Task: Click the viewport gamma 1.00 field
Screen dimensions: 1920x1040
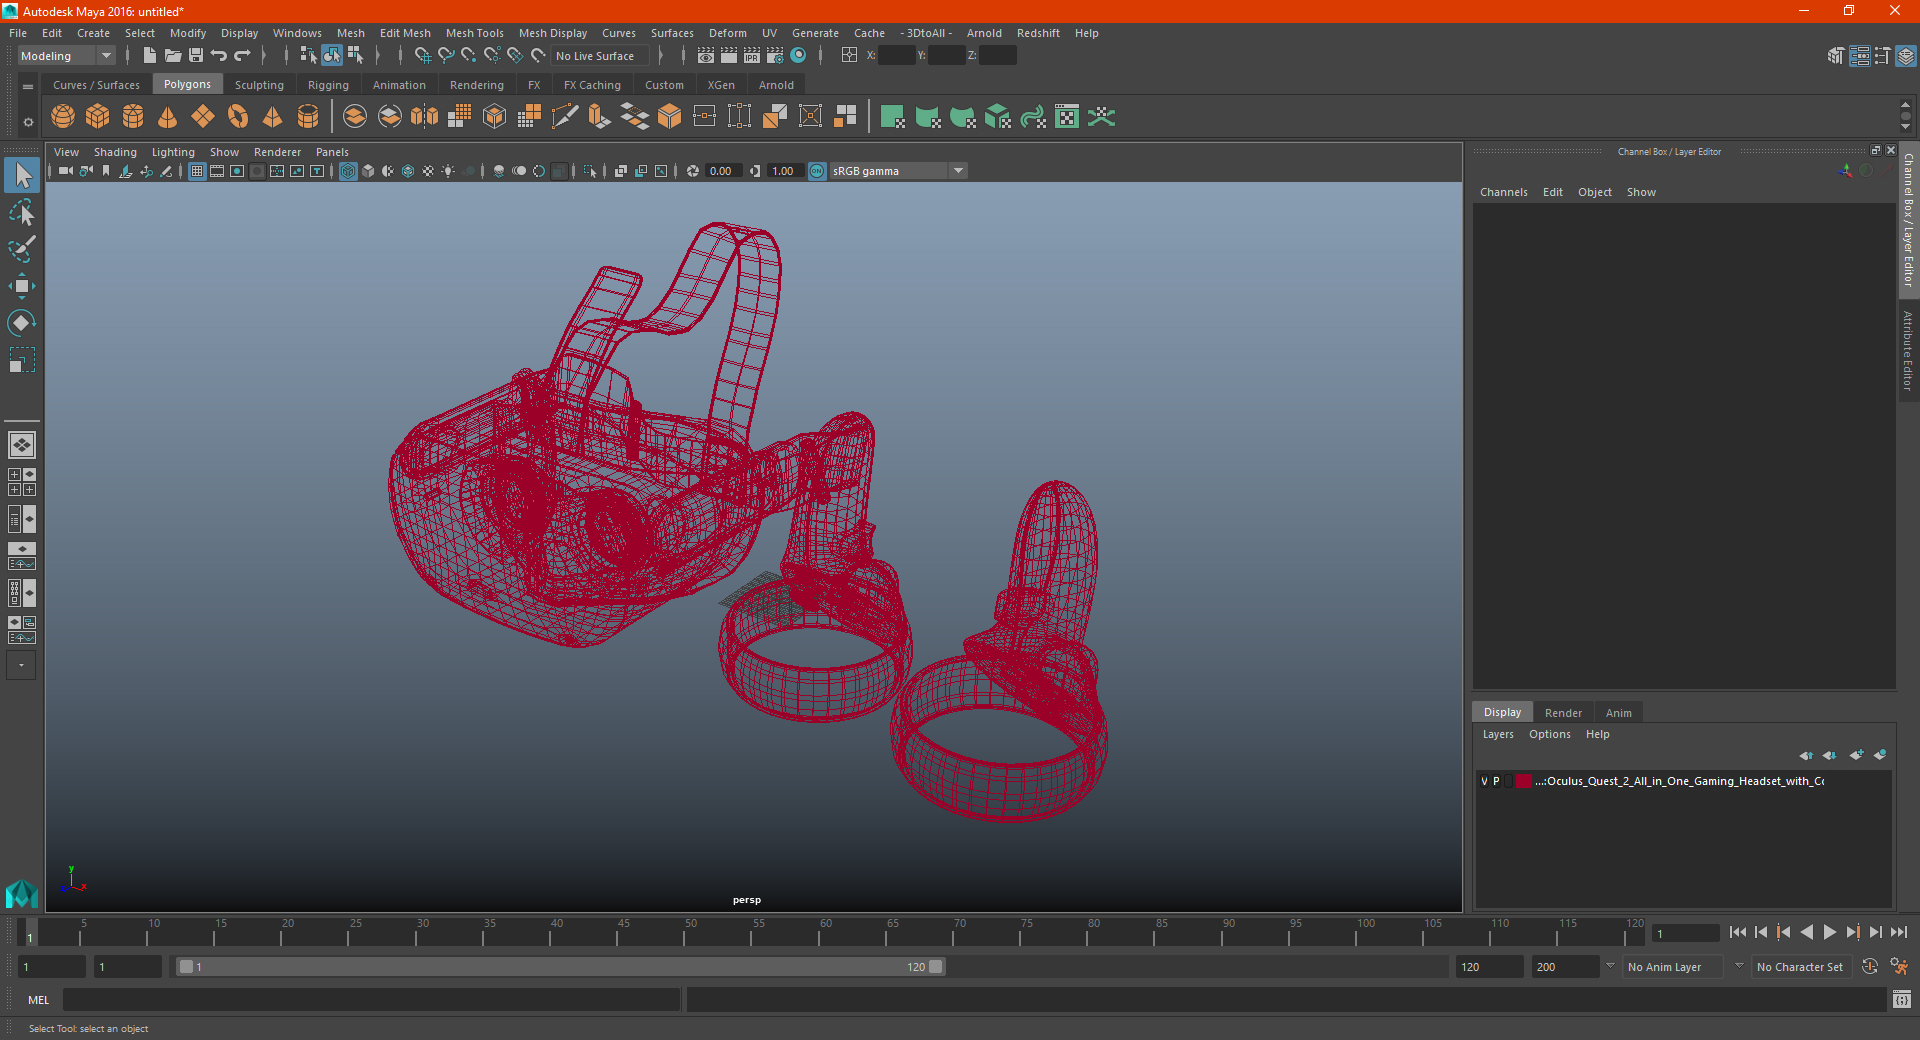Action: click(x=785, y=171)
